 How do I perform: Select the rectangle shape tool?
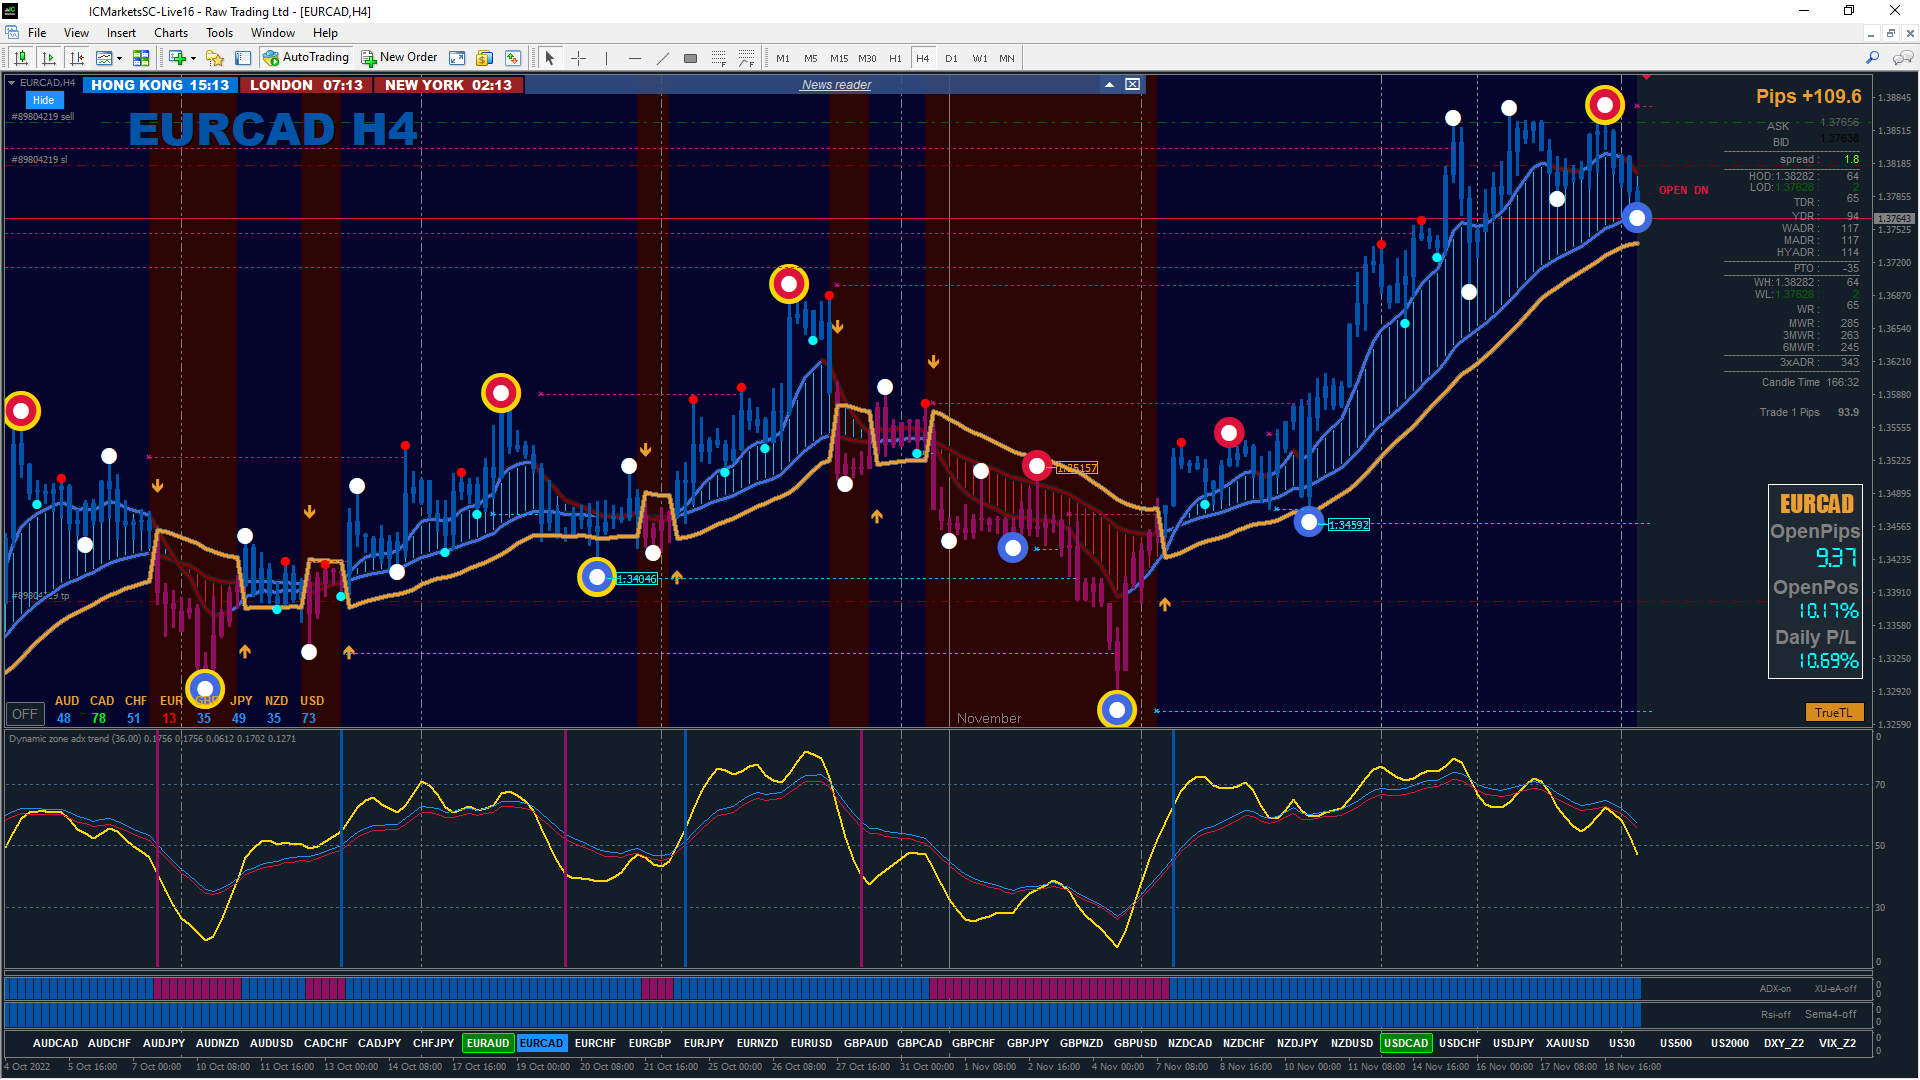690,58
